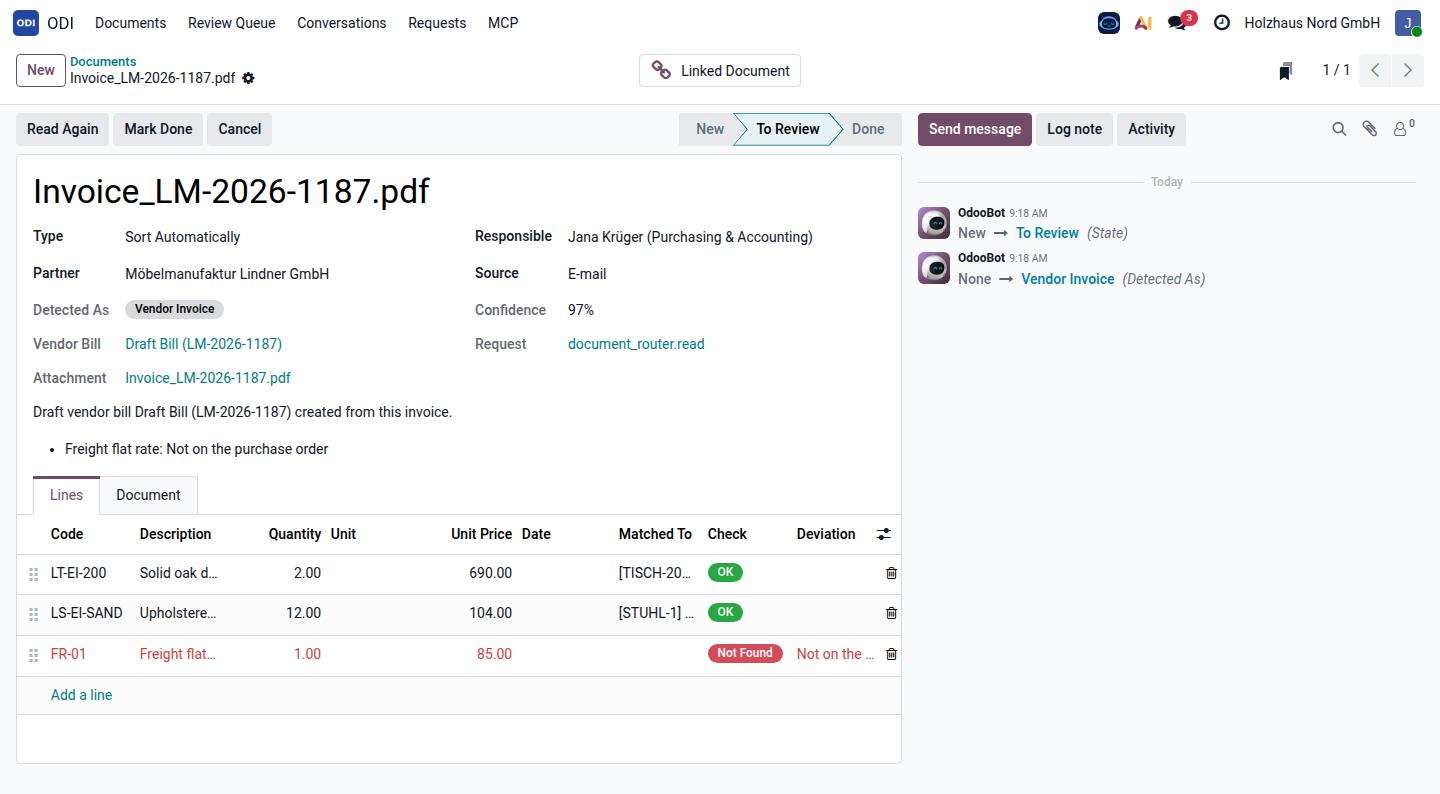The width and height of the screenshot is (1440, 794).
Task: Open the AI icon in top bar
Action: click(1143, 22)
